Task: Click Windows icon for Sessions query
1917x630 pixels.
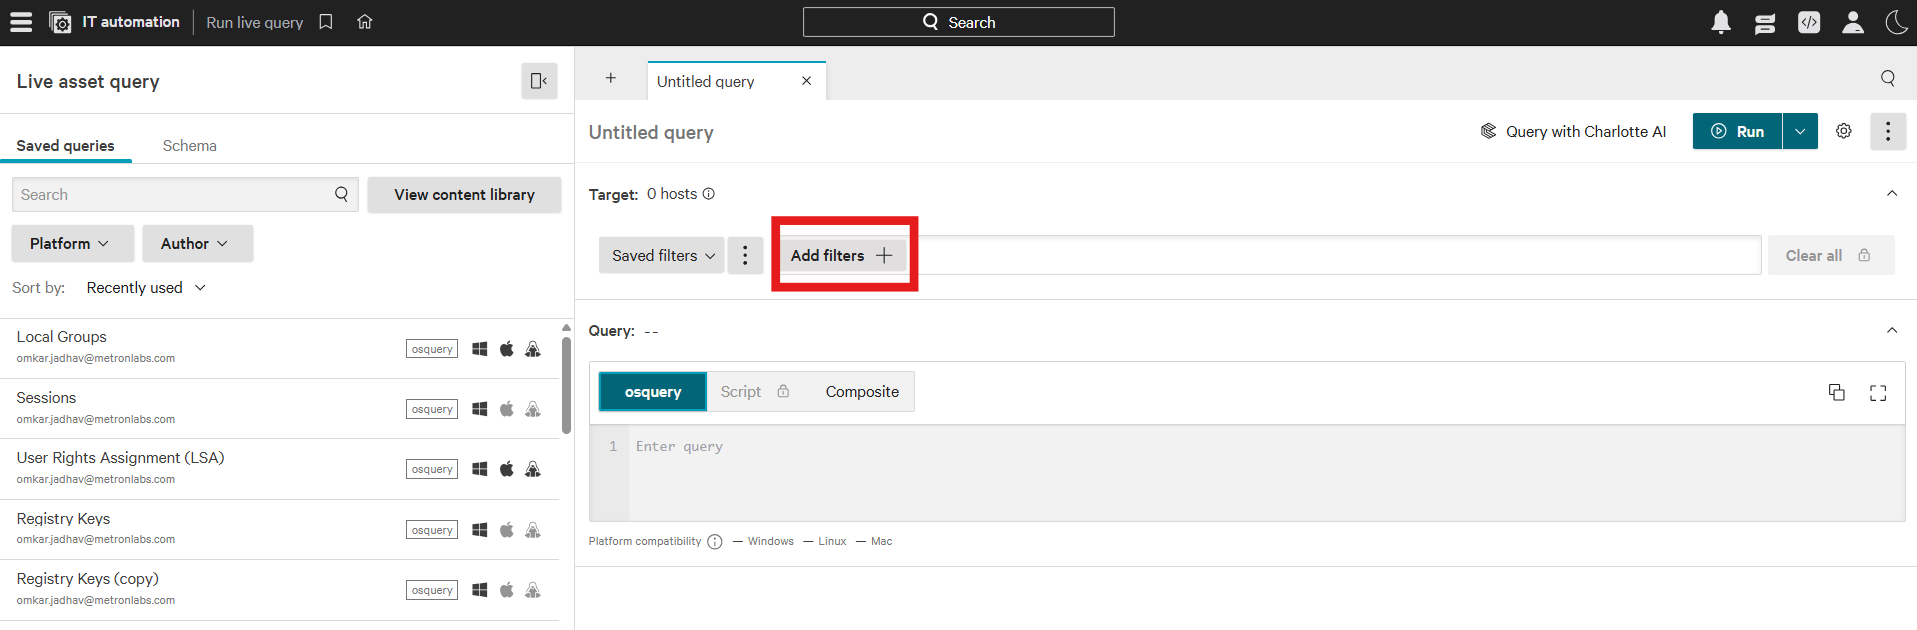Action: click(x=480, y=409)
